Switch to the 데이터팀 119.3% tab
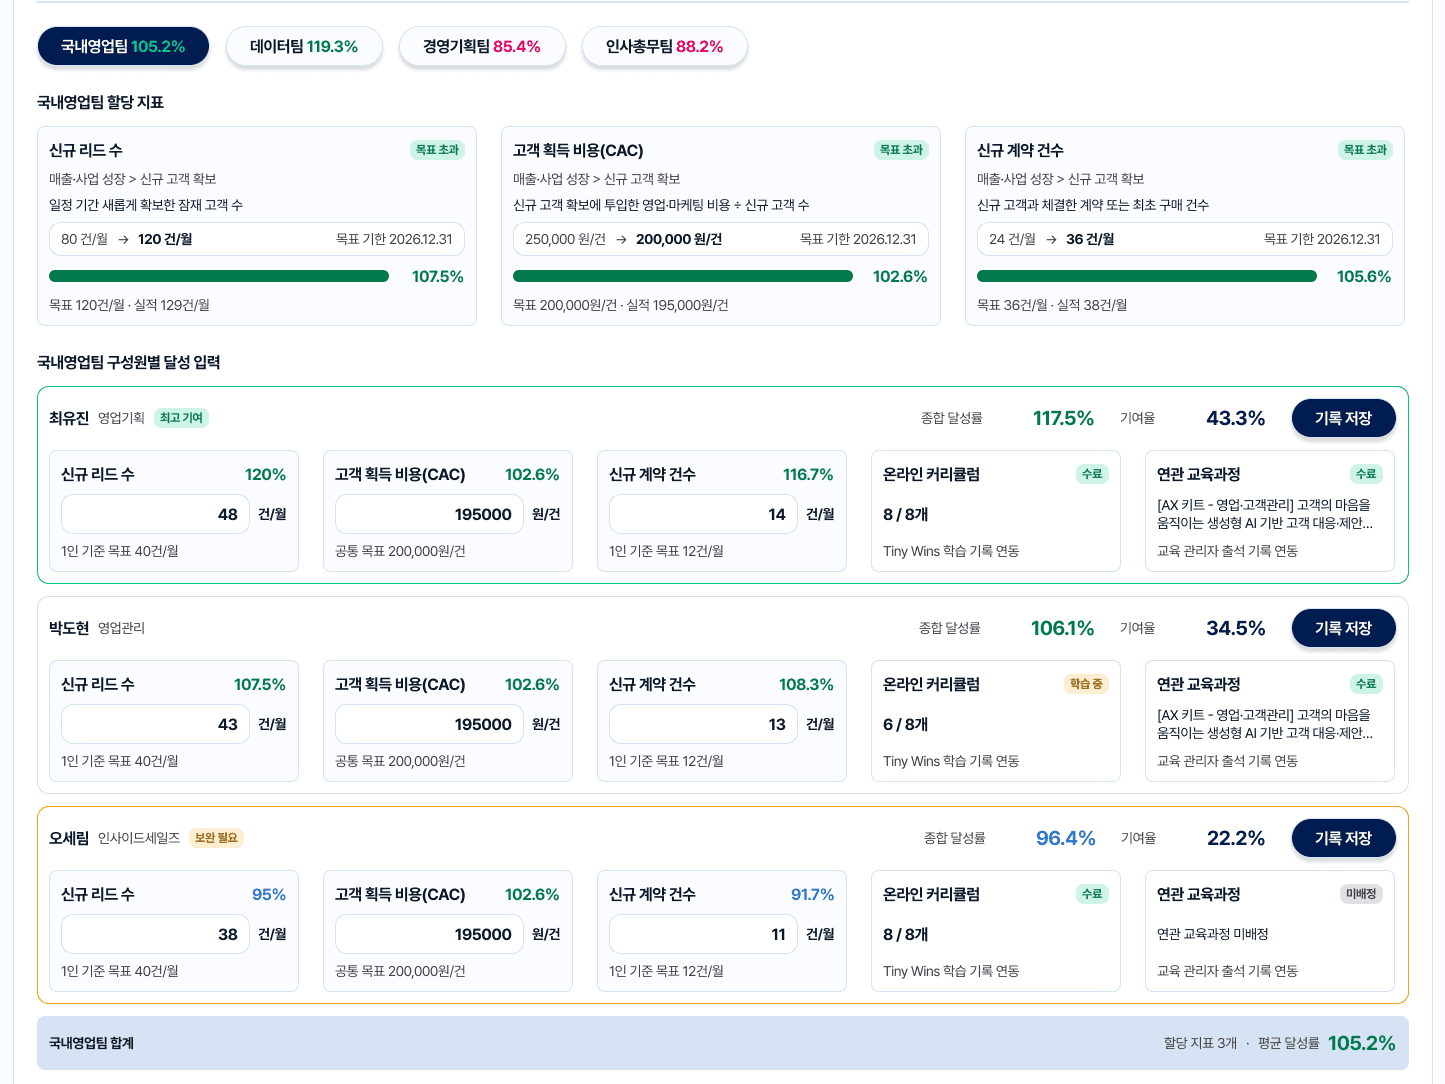The height and width of the screenshot is (1084, 1445). pos(304,46)
